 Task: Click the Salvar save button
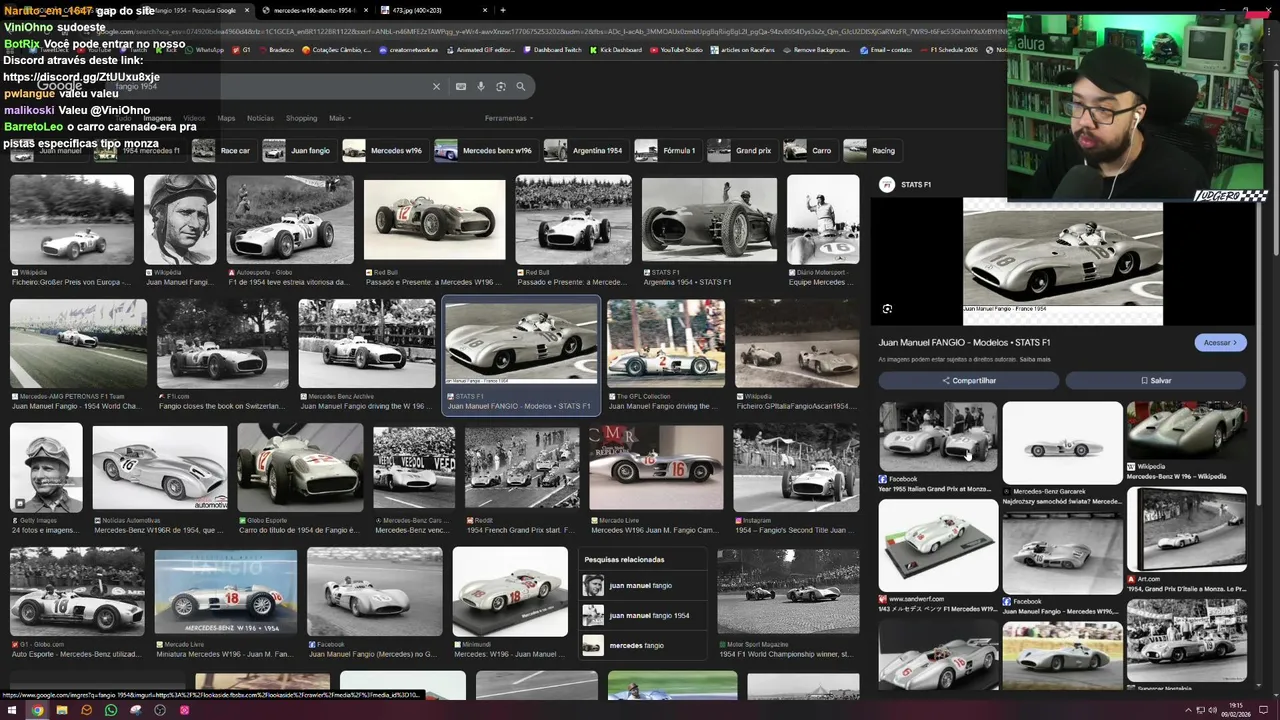click(x=1155, y=380)
